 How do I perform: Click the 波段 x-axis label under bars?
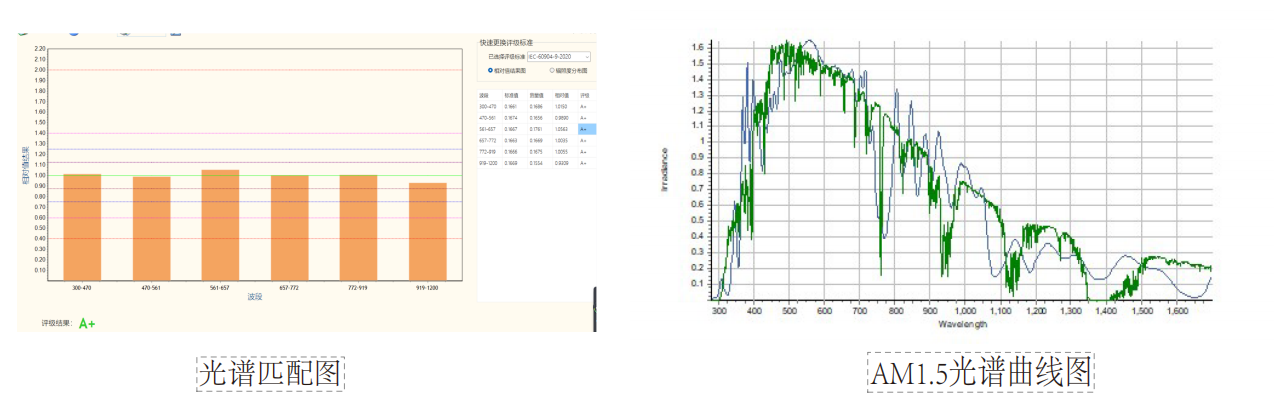click(254, 296)
